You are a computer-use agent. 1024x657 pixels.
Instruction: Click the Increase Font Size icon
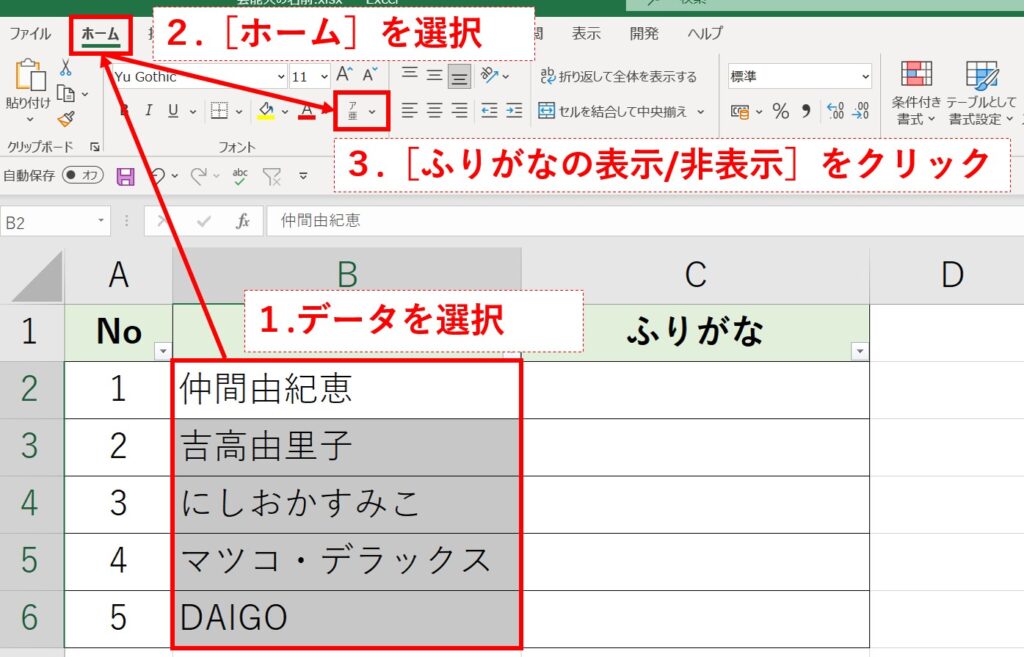(x=343, y=75)
